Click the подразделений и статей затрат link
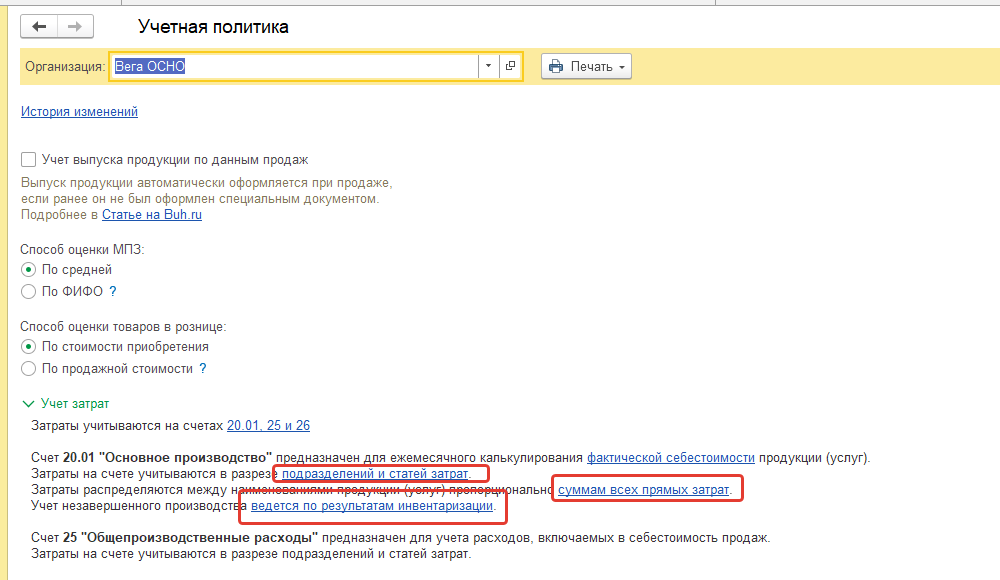This screenshot has height=580, width=1000. click(375, 473)
